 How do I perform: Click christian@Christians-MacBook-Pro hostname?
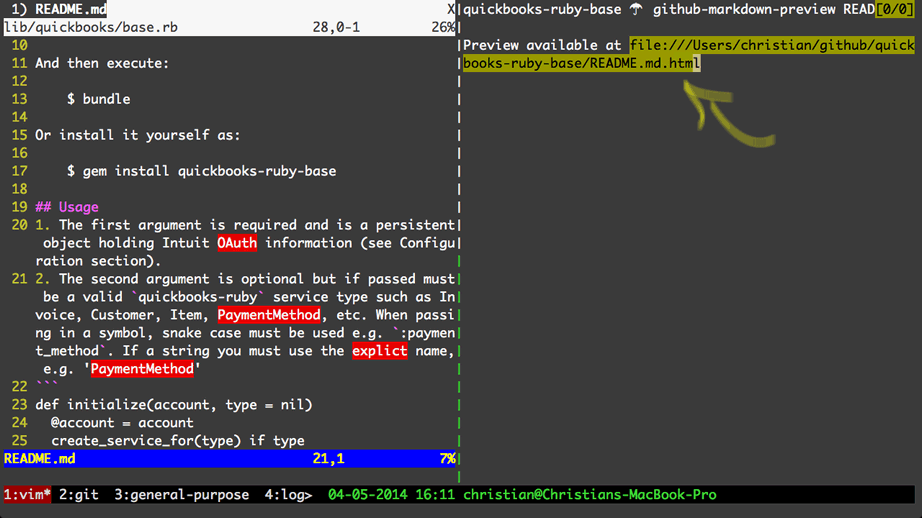(x=590, y=494)
